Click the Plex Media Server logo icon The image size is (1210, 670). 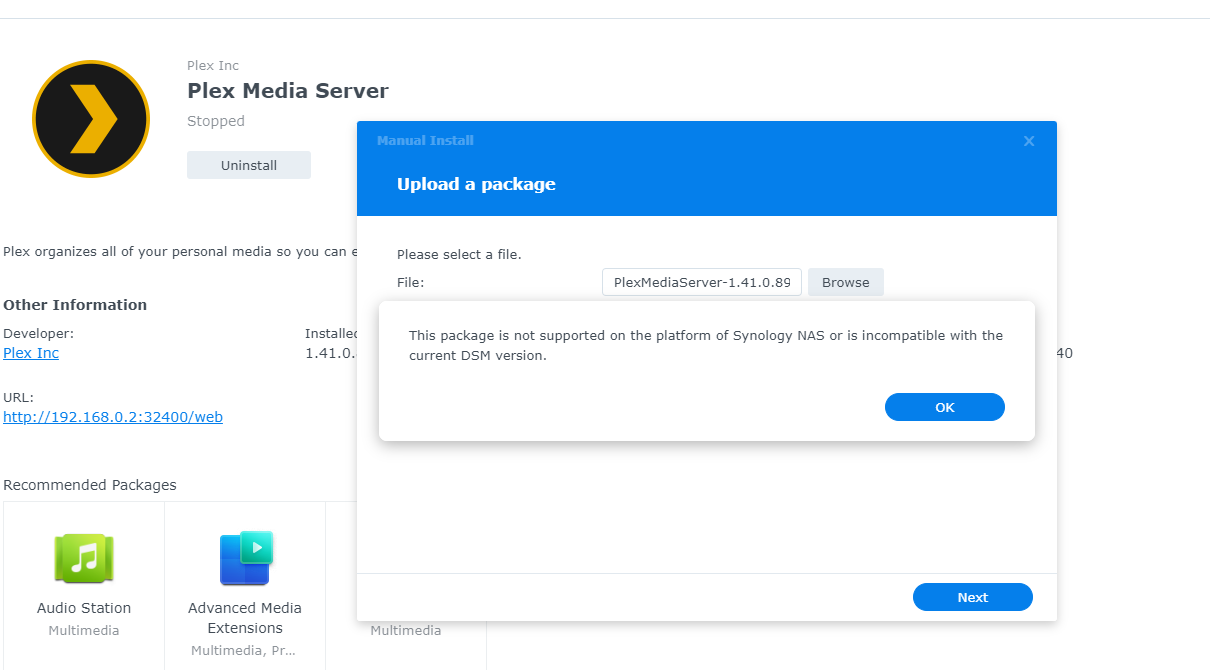(x=91, y=119)
